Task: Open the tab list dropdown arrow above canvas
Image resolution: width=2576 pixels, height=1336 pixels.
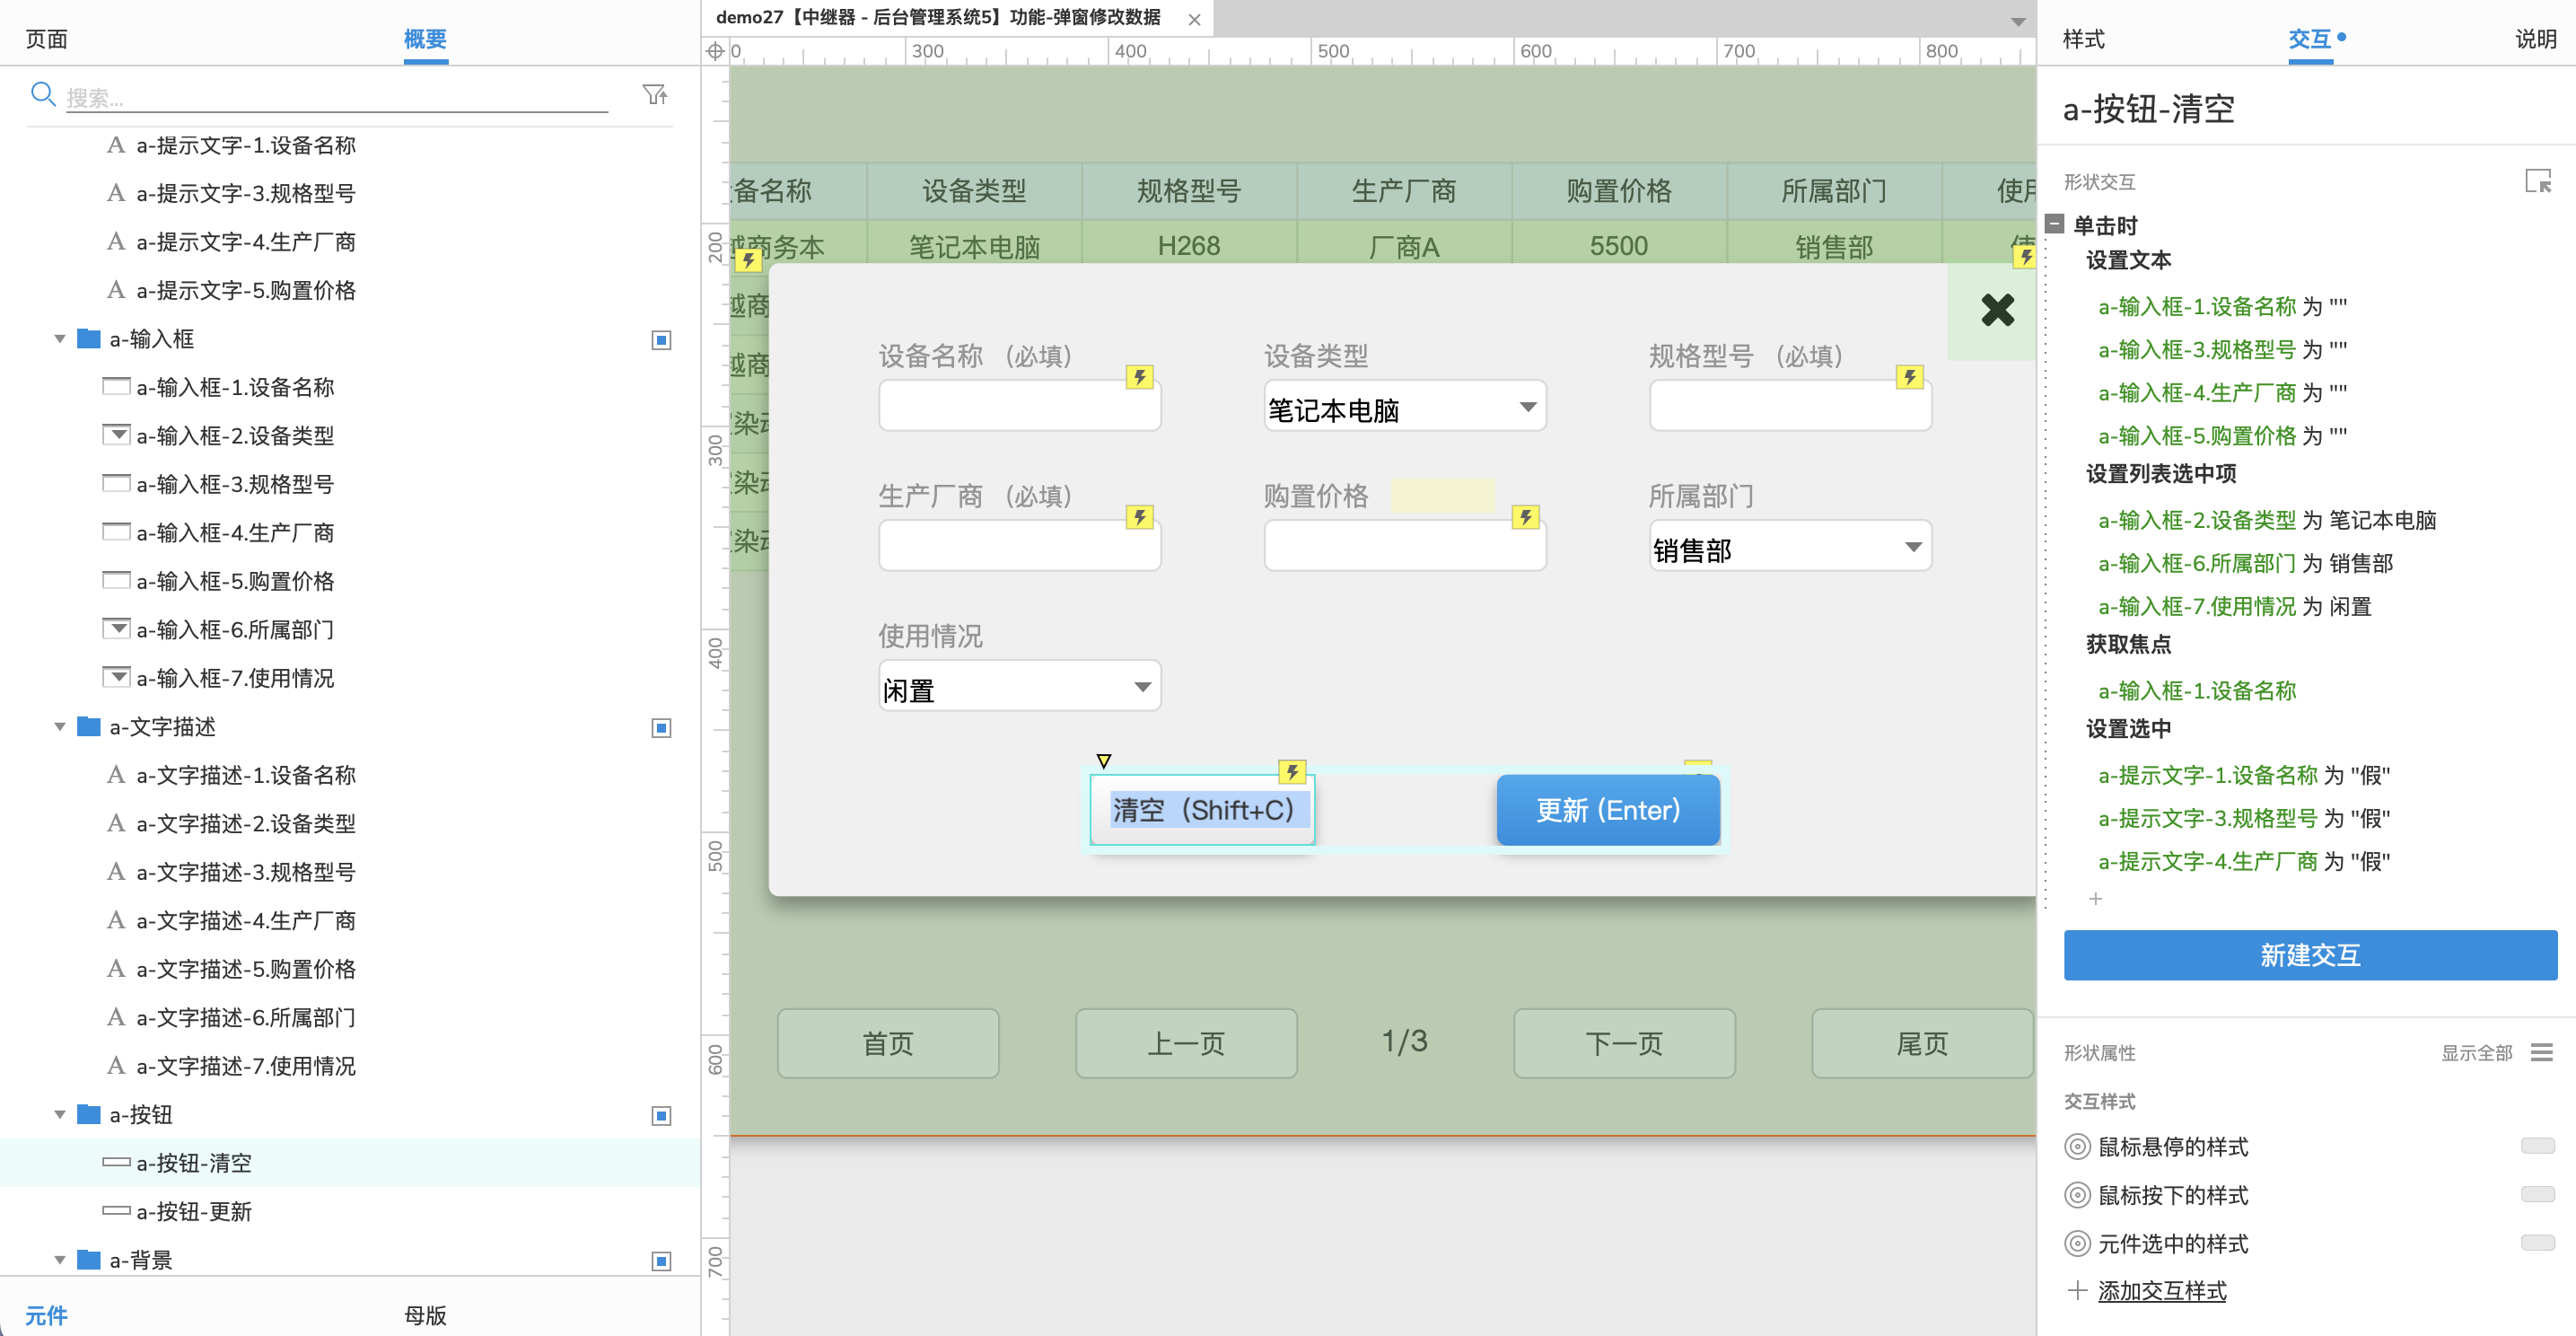Action: (2018, 21)
